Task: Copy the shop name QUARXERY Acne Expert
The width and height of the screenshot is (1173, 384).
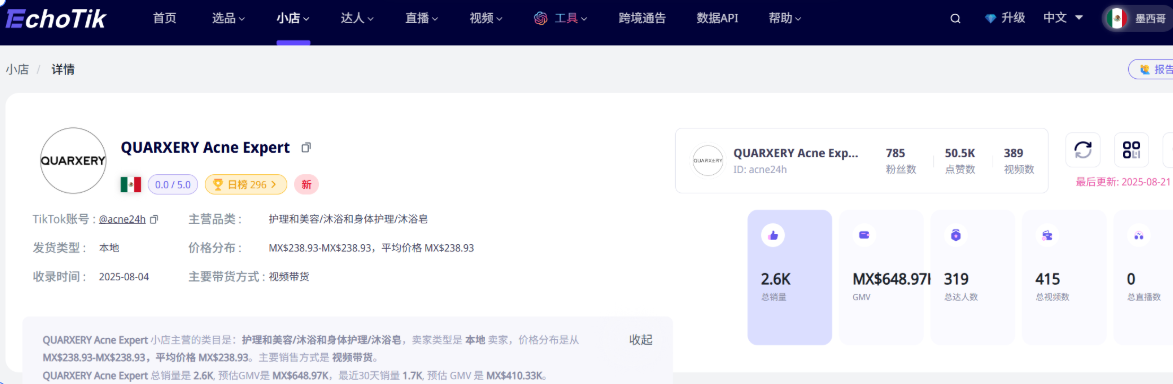Action: [x=306, y=148]
